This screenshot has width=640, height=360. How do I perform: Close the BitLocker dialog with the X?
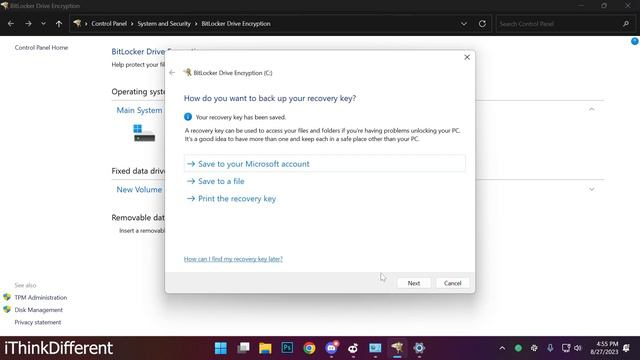[467, 57]
